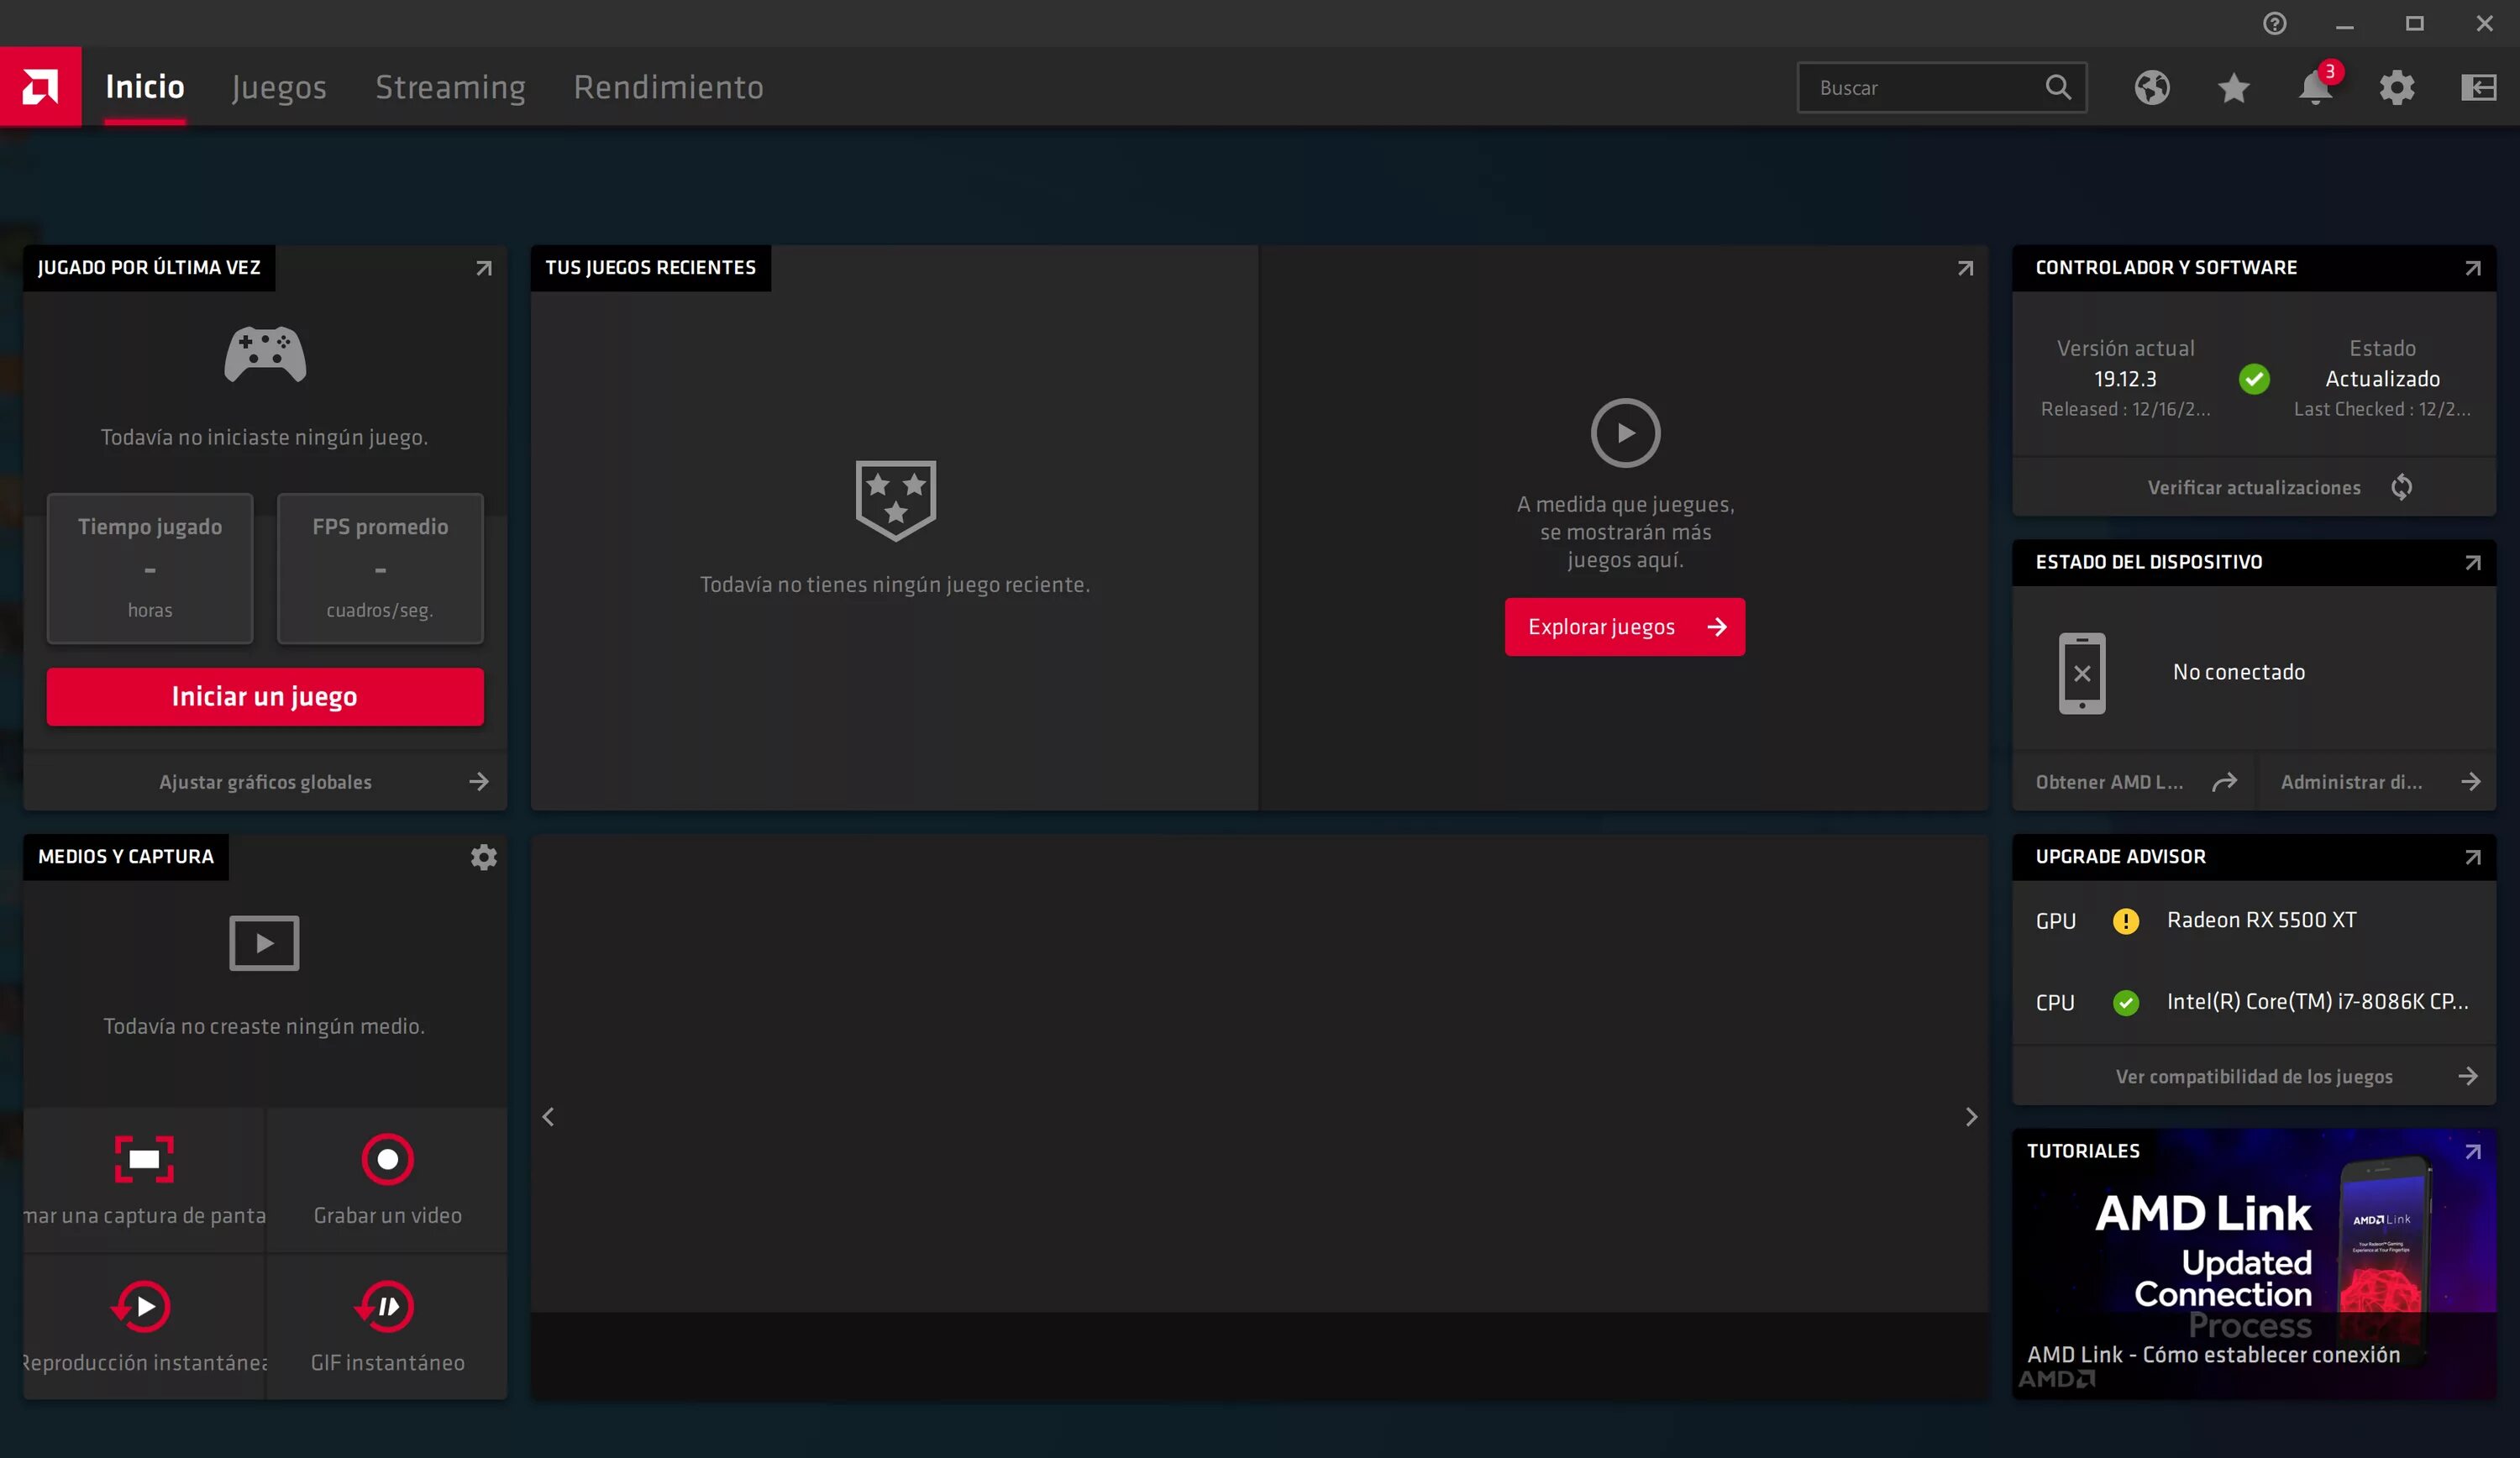Image resolution: width=2520 pixels, height=1458 pixels.
Task: Click the AMD logo home icon
Action: [40, 87]
